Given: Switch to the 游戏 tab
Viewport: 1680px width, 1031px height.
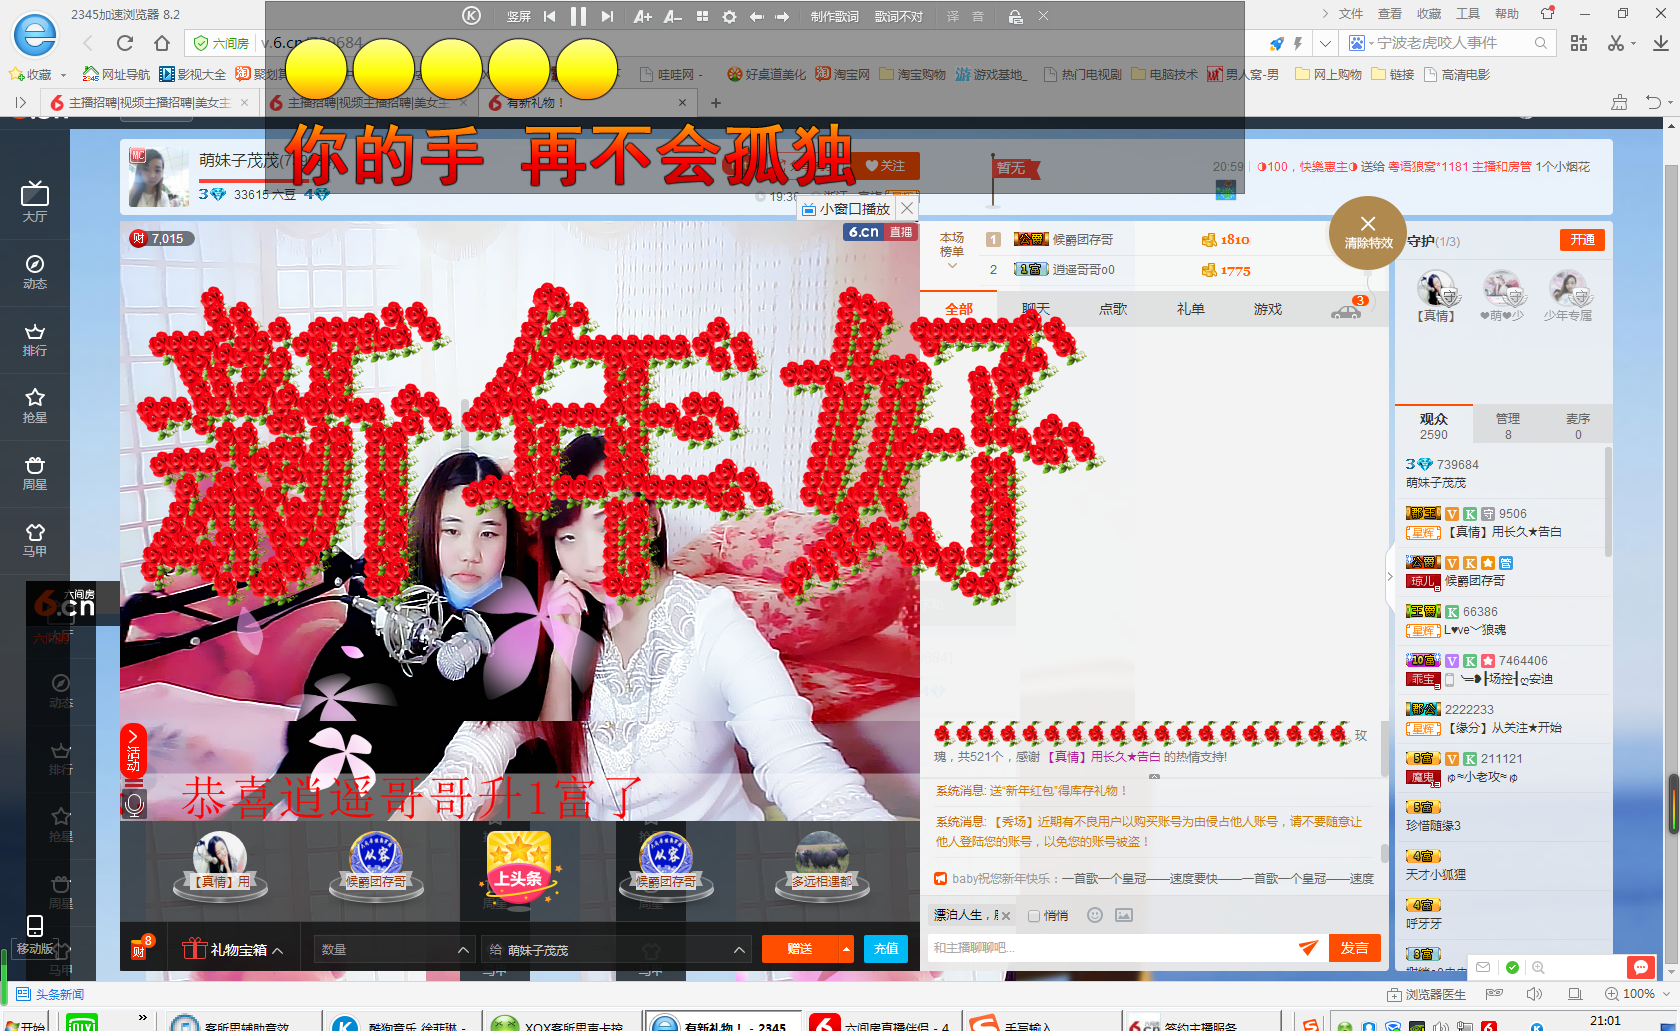Looking at the screenshot, I should (1268, 309).
